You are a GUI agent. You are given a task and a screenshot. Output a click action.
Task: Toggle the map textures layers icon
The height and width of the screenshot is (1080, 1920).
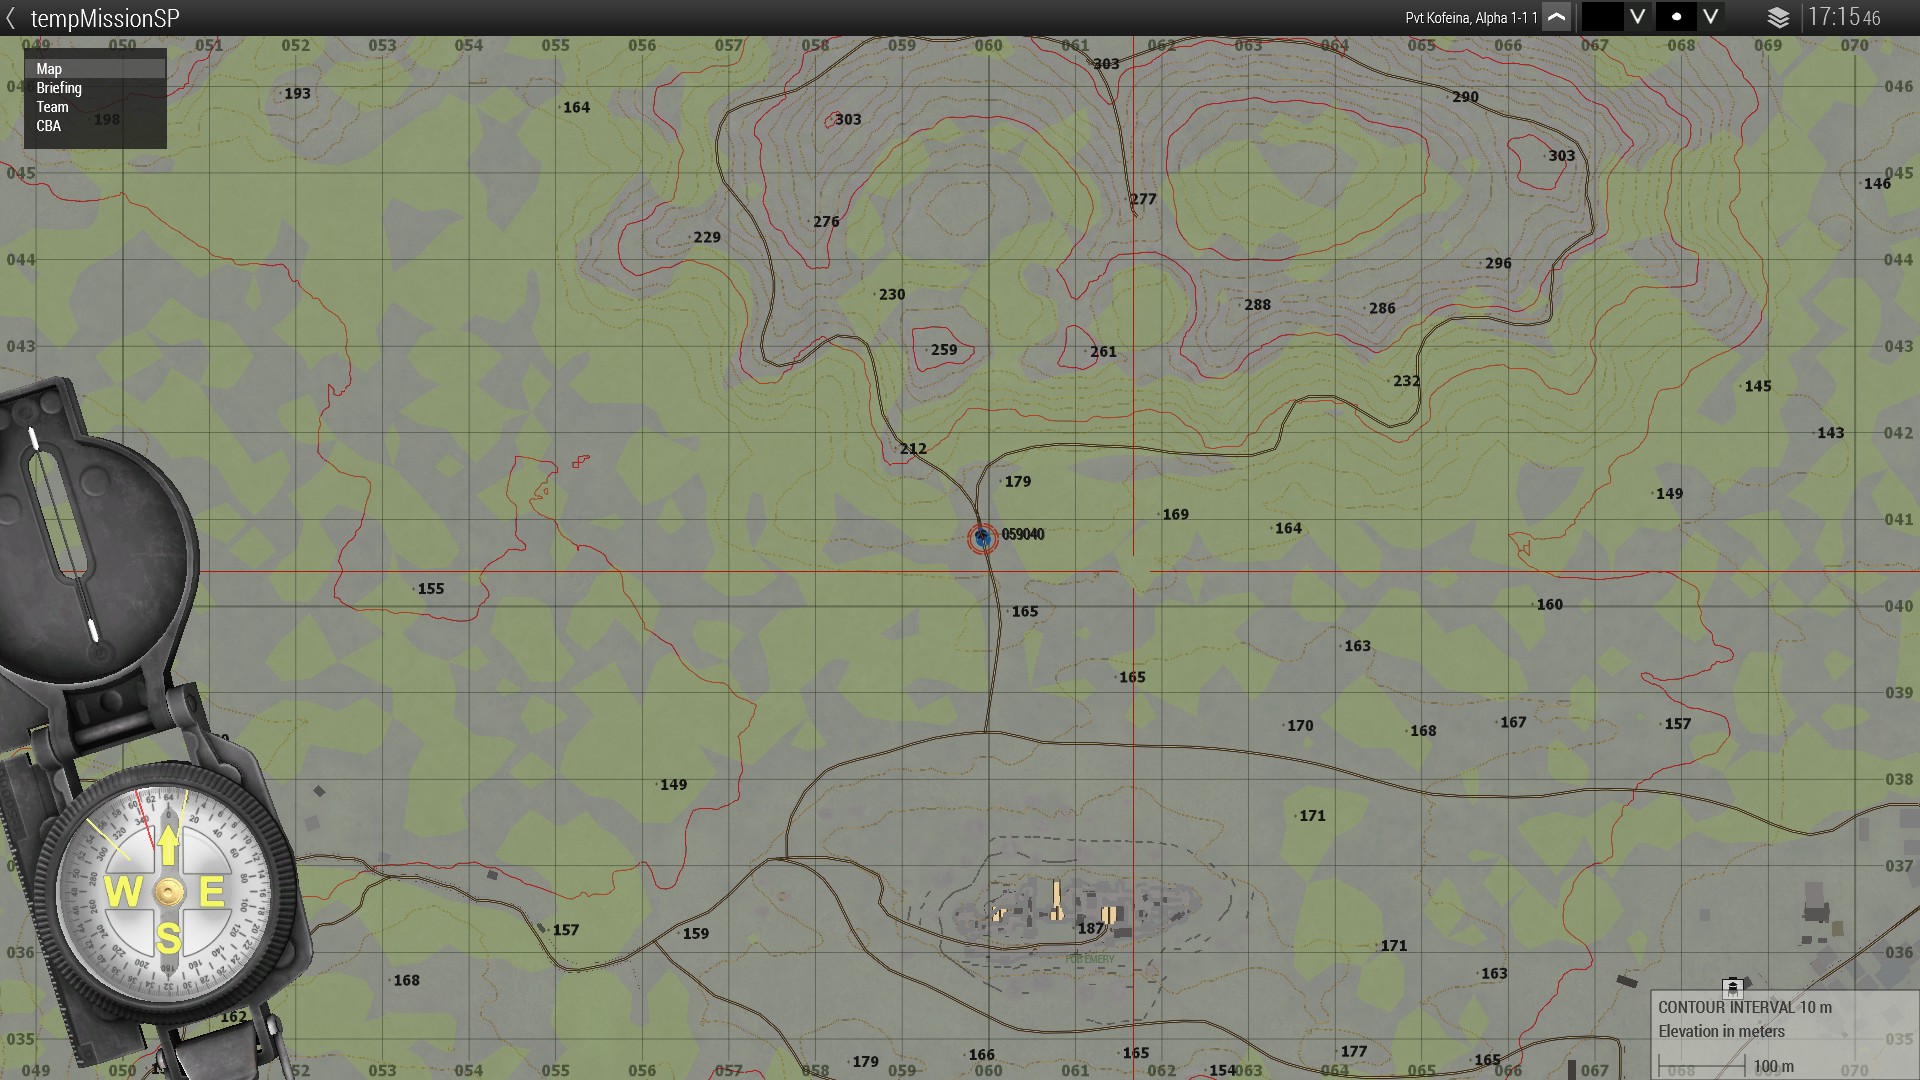(x=1778, y=18)
